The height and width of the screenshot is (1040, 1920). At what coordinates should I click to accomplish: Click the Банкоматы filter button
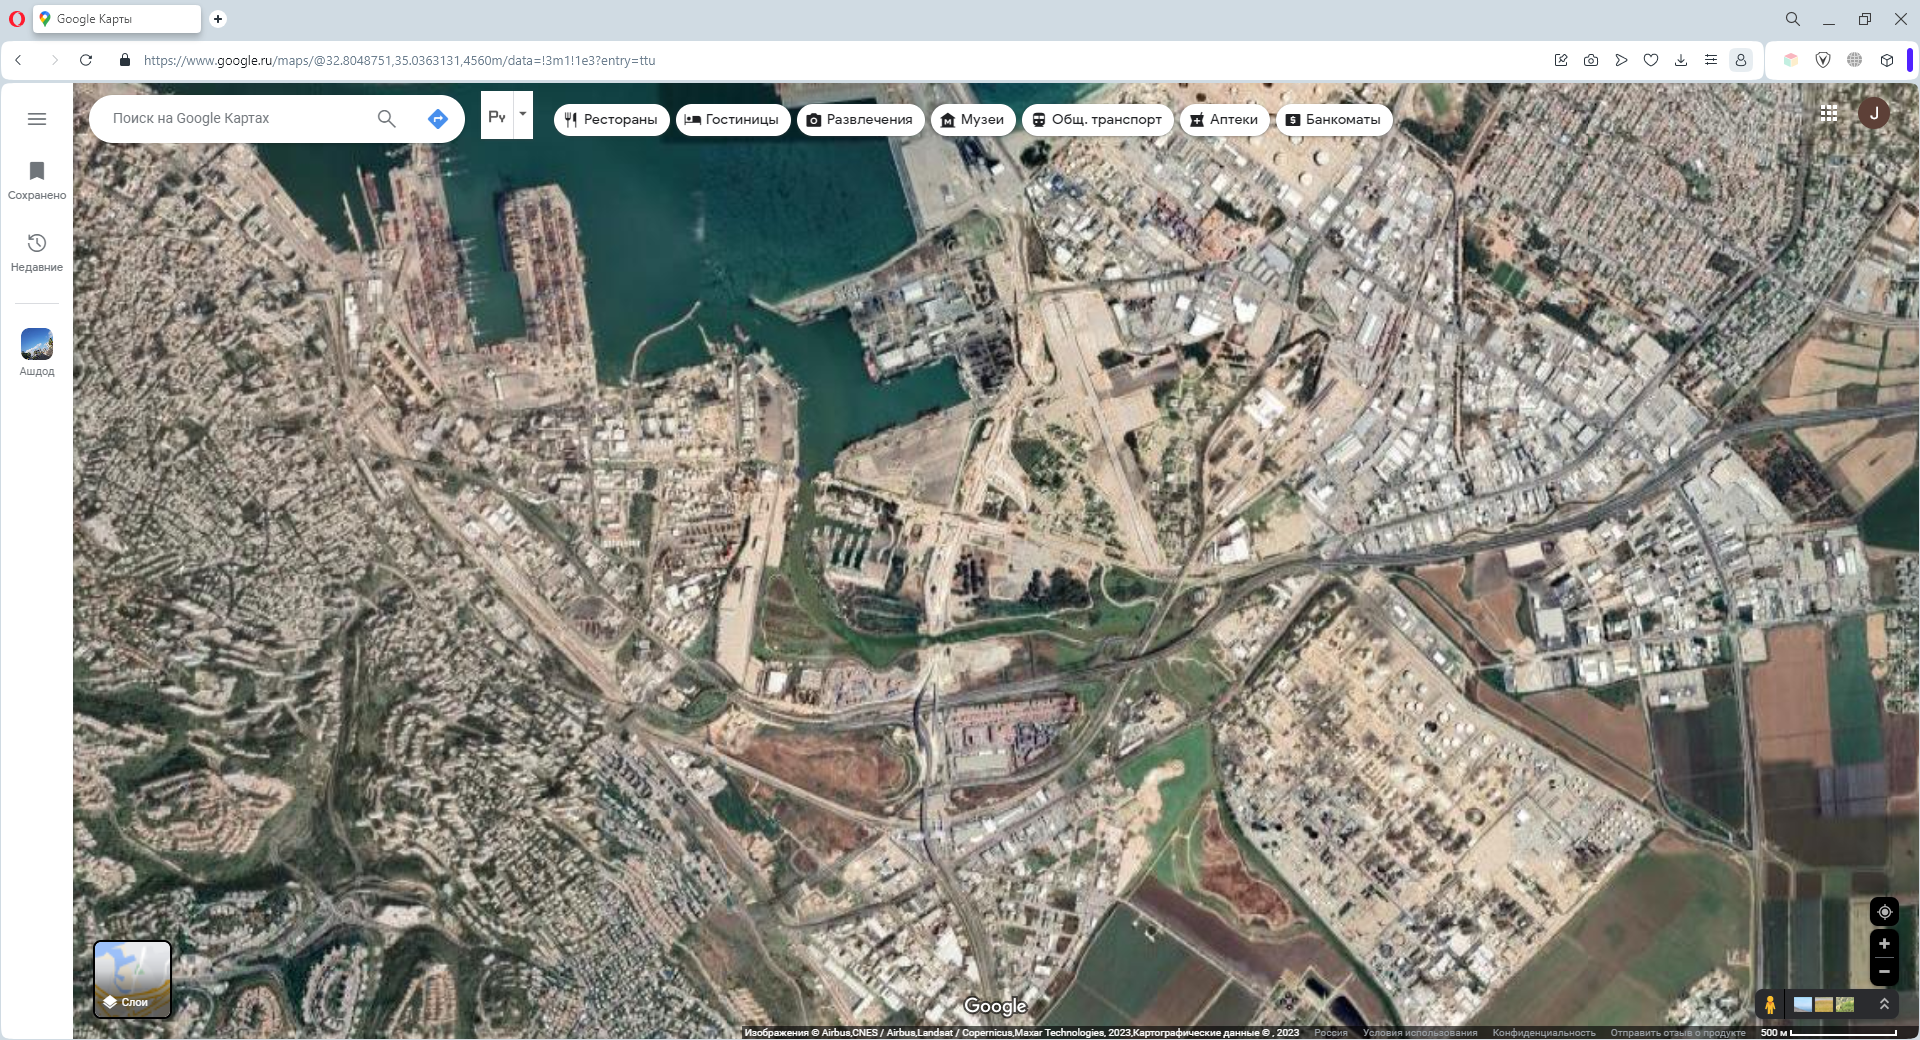1333,120
